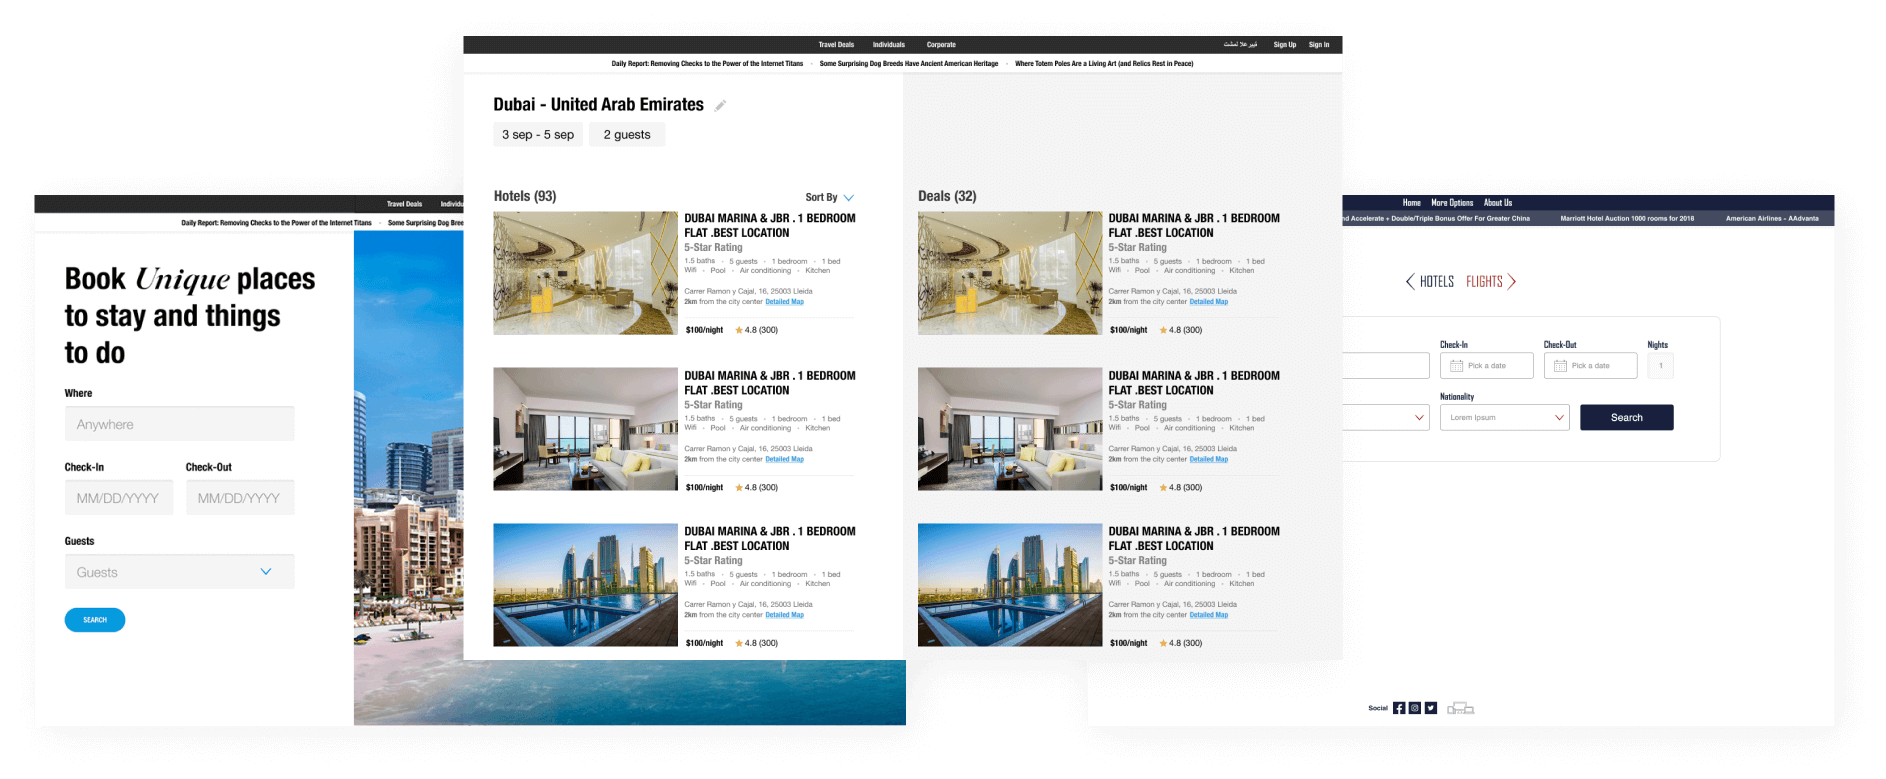Open the Guests dropdown on booking form
This screenshot has height=779, width=1886.
tap(180, 572)
